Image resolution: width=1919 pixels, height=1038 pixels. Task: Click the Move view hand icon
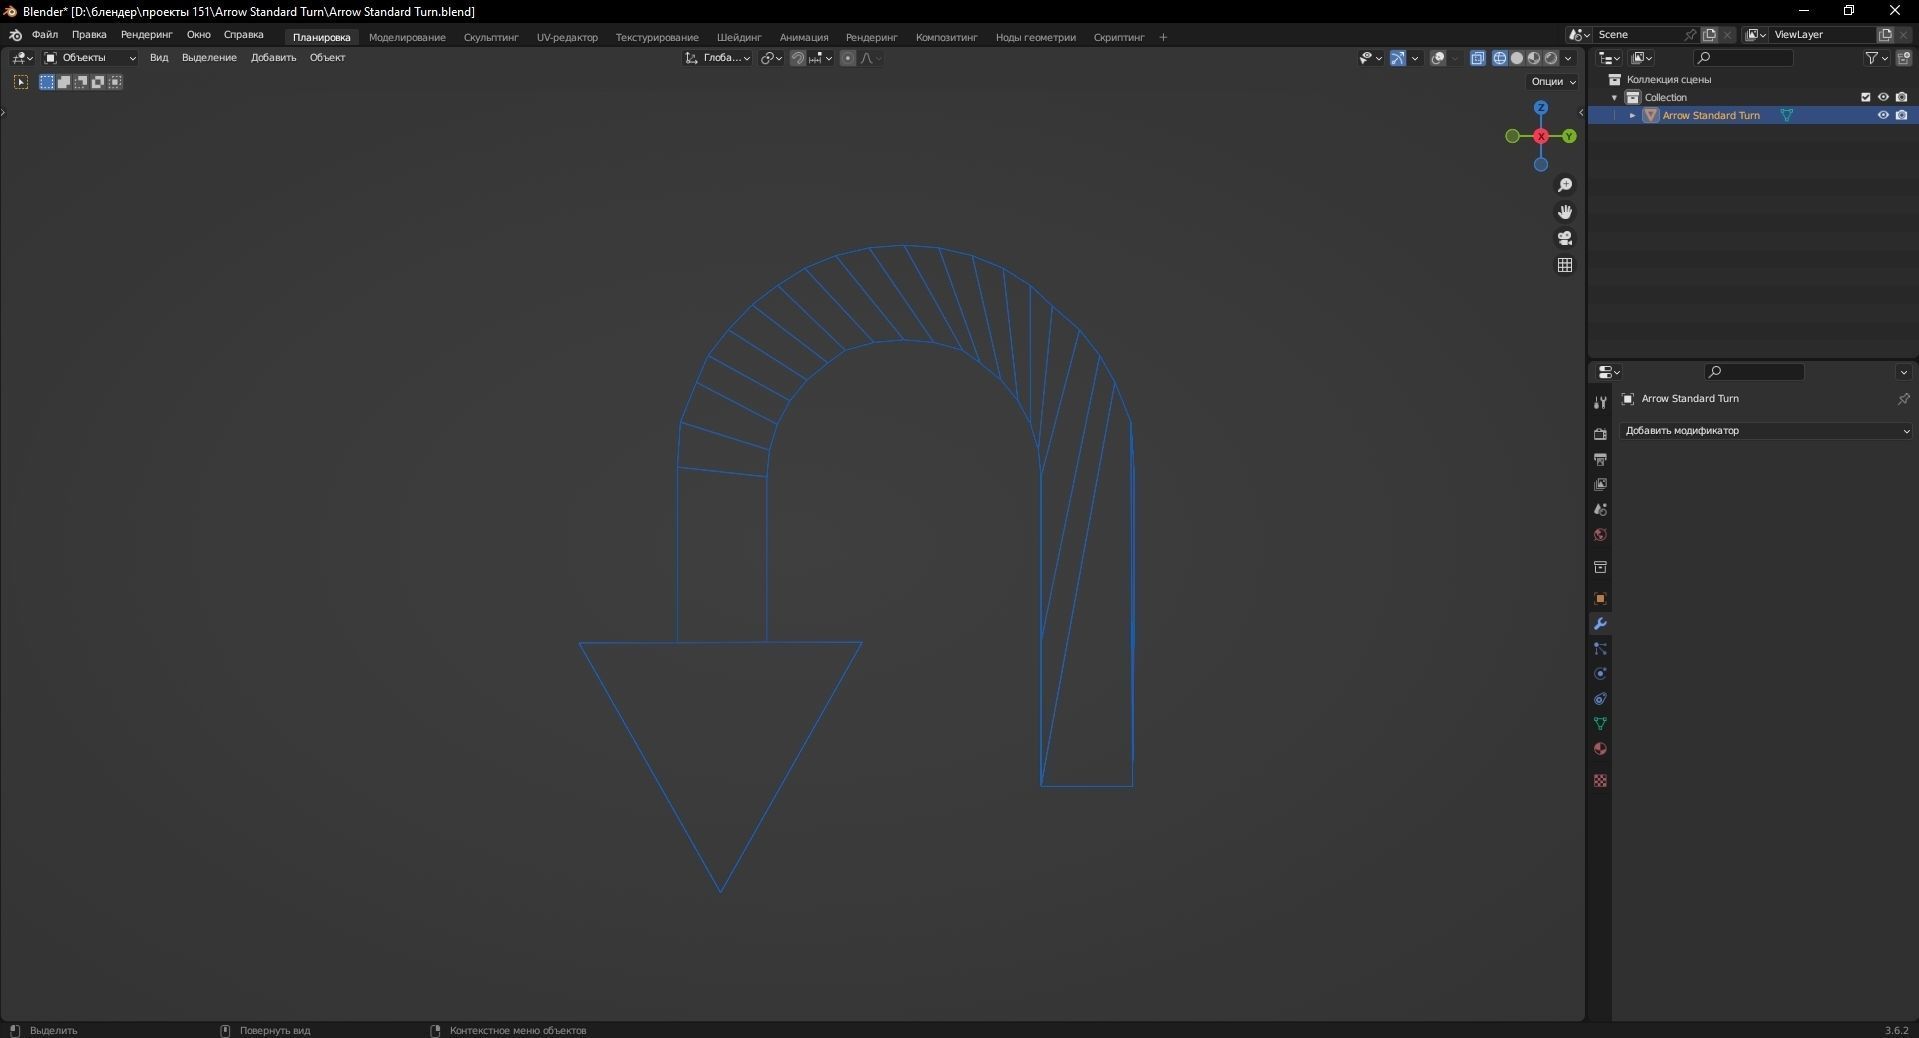1565,212
